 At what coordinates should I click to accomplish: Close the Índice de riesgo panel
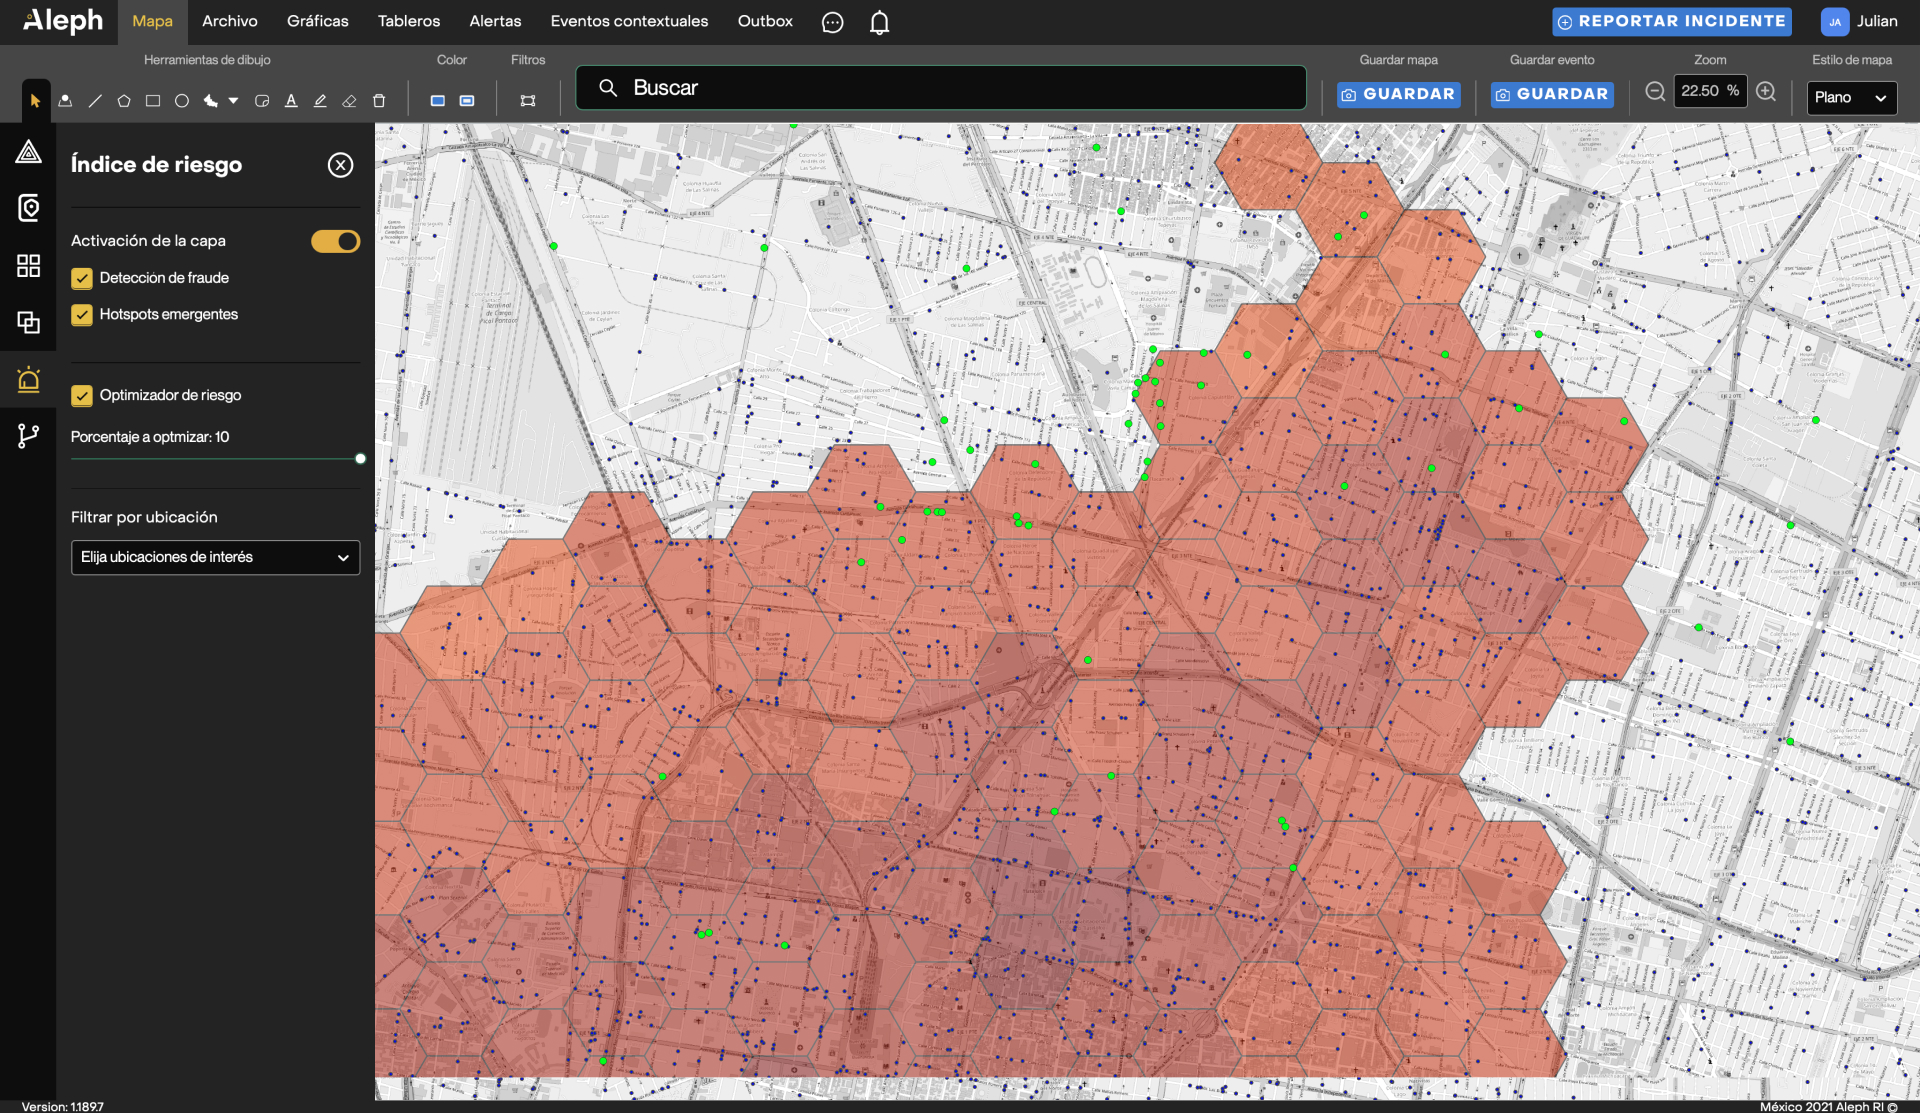(340, 165)
